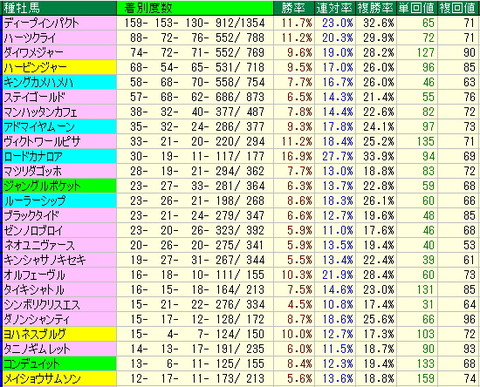Select the ダノンシャンティ stallion name
Image resolution: width=480 pixels, height=387 pixels.
[36, 319]
